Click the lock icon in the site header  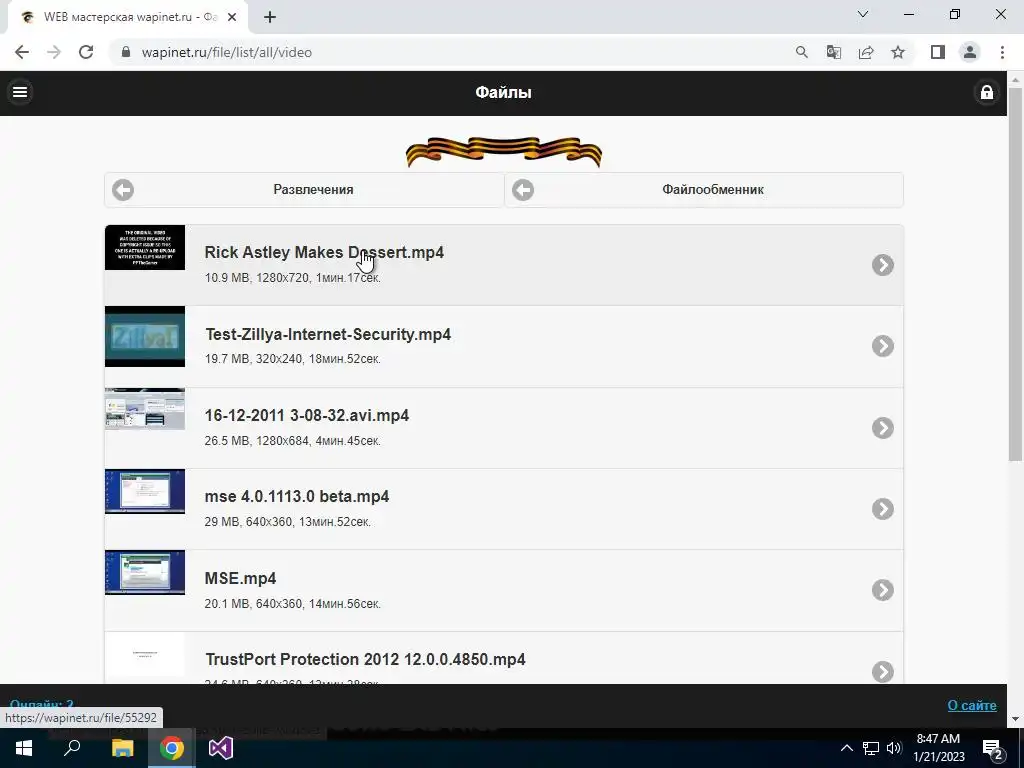coord(986,92)
